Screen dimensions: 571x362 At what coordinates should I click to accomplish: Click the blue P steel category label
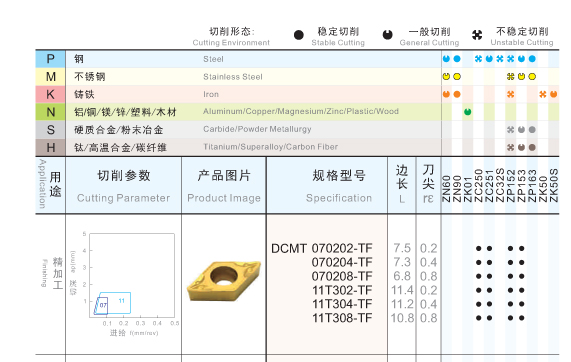[51, 59]
